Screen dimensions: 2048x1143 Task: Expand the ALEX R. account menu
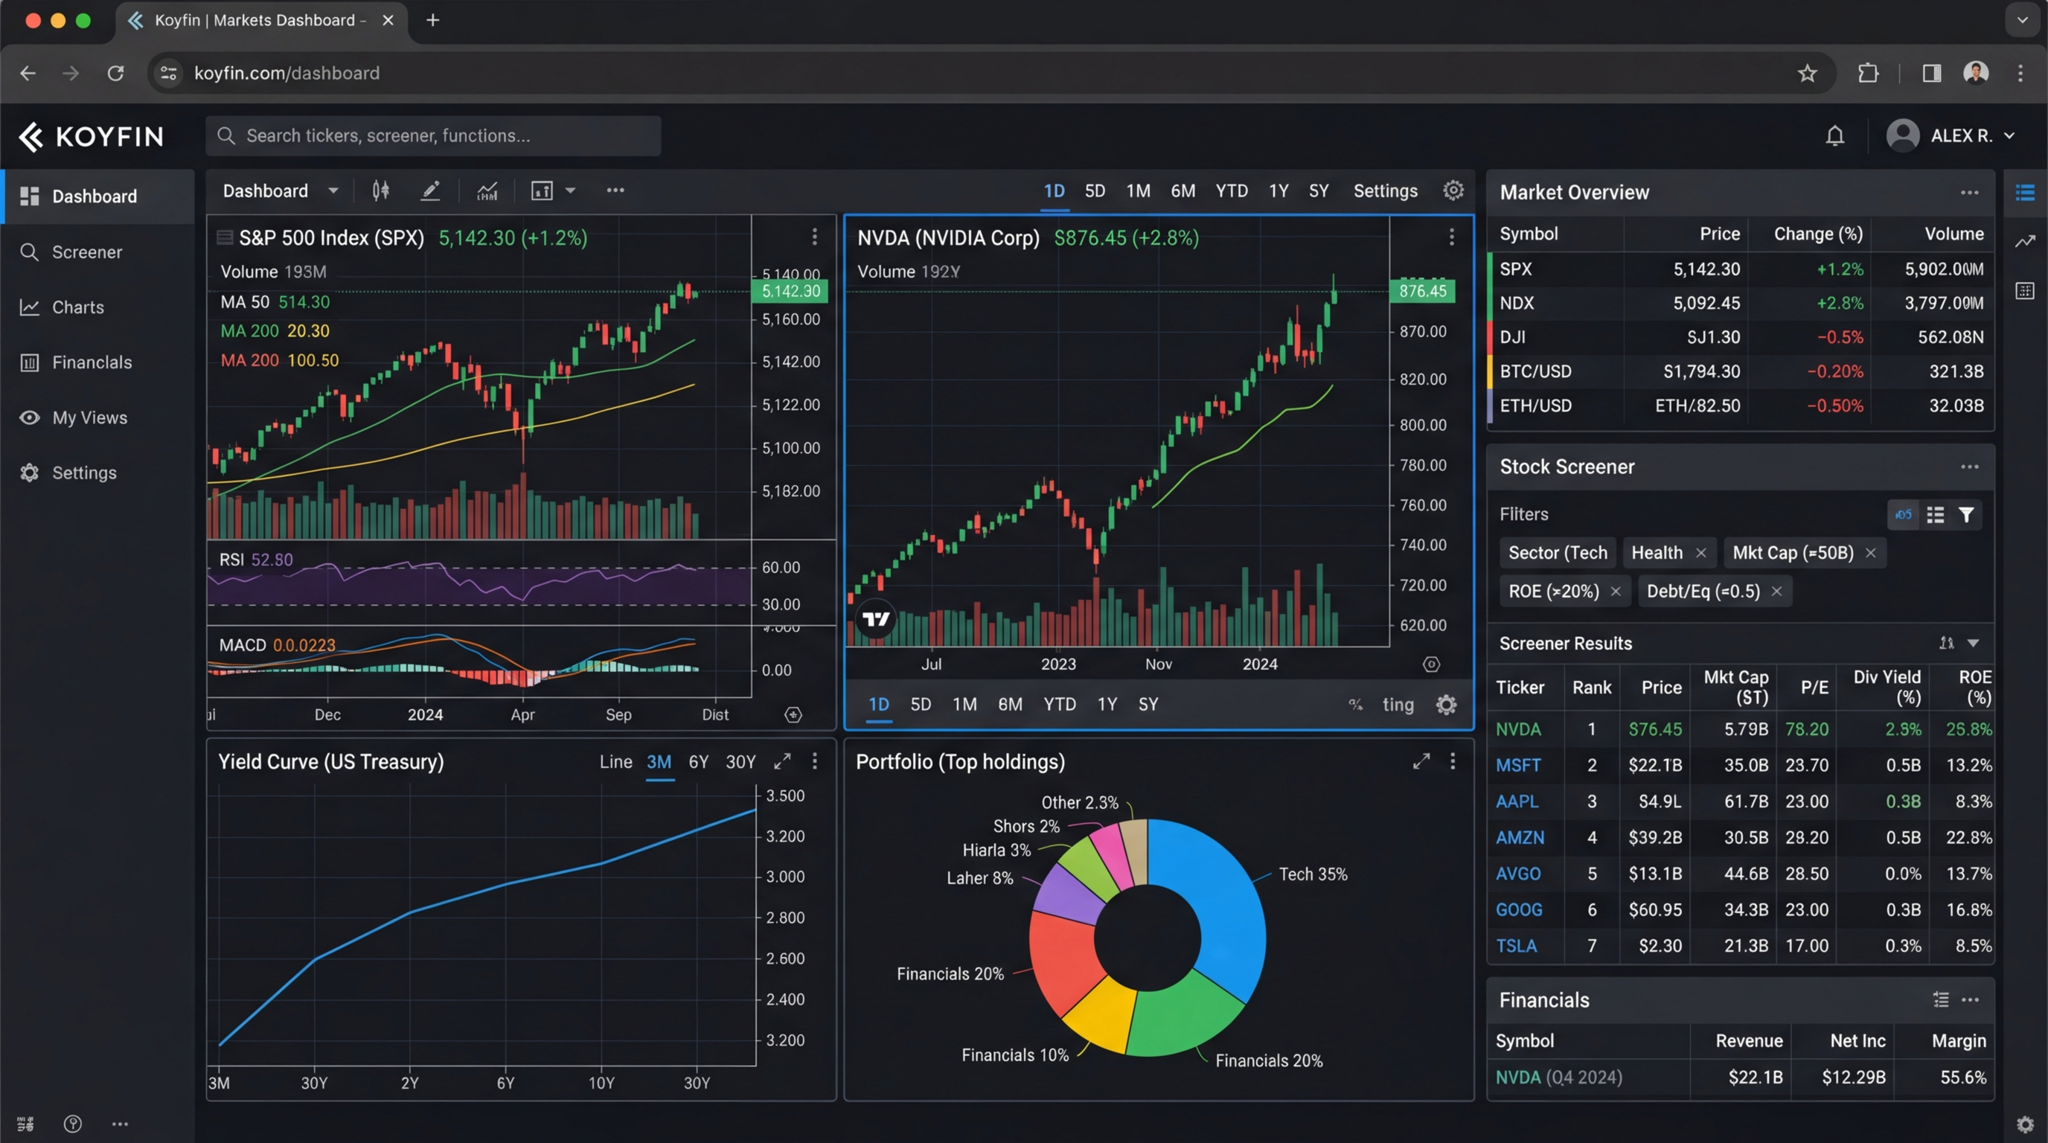1950,135
